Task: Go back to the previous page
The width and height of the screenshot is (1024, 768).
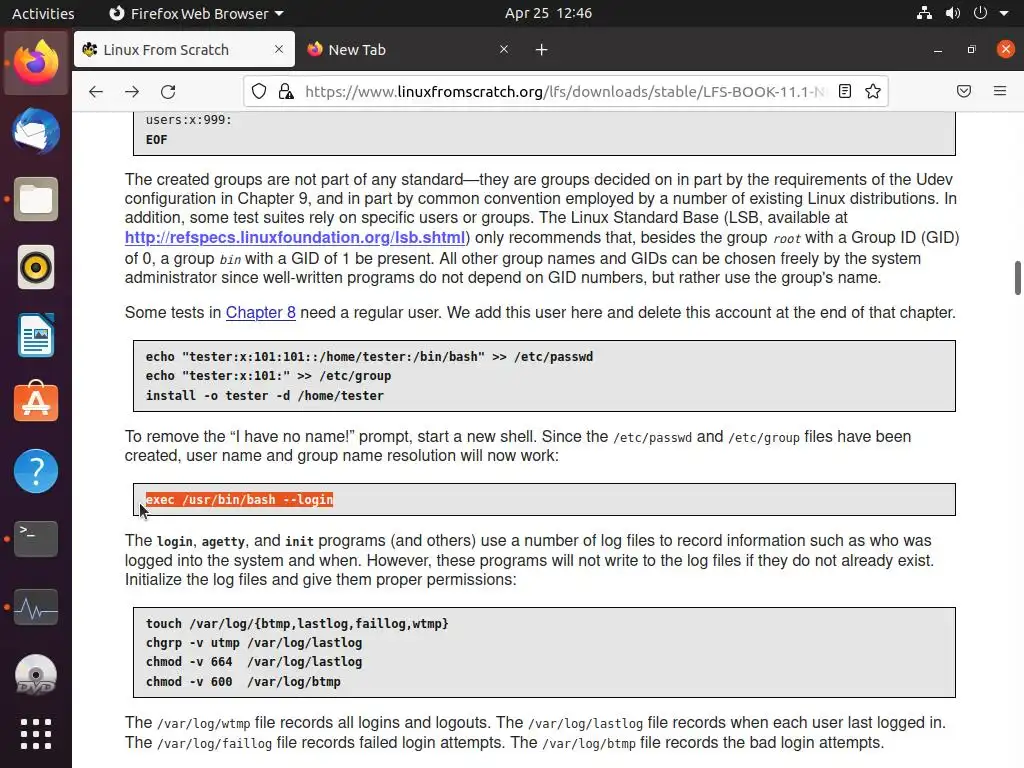Action: 96,91
